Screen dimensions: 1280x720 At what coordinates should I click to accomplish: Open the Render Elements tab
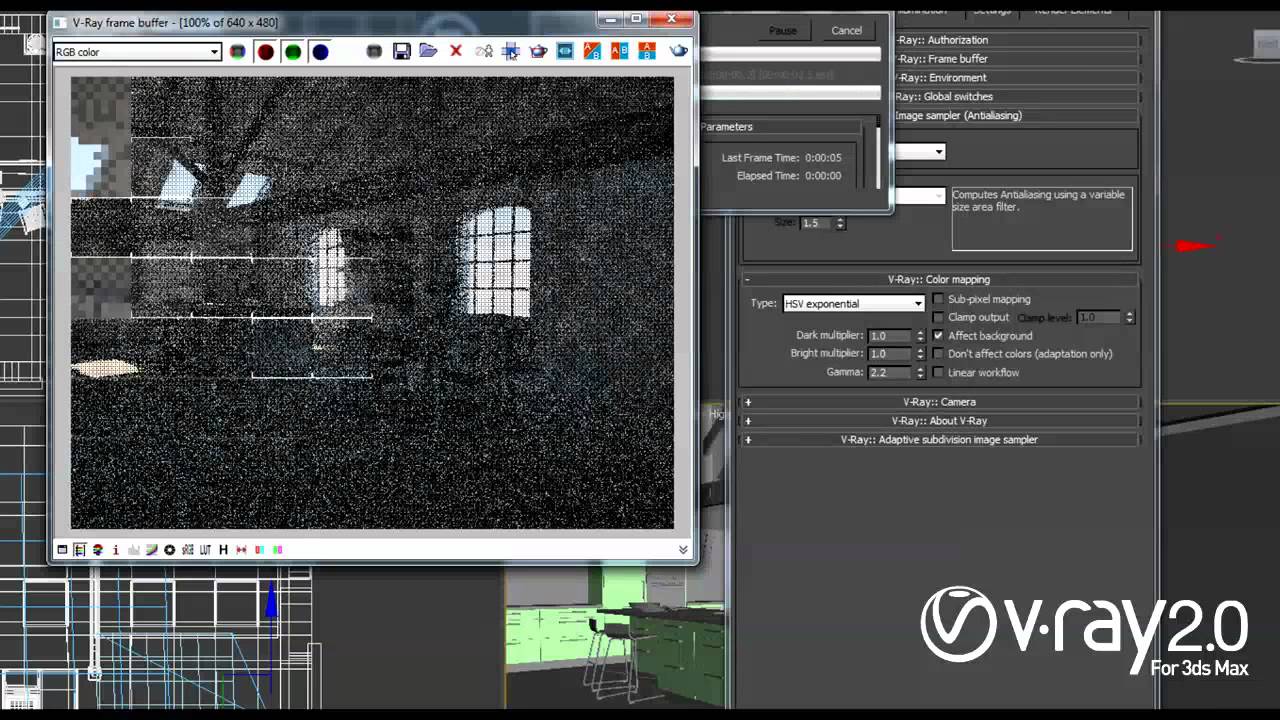1074,10
